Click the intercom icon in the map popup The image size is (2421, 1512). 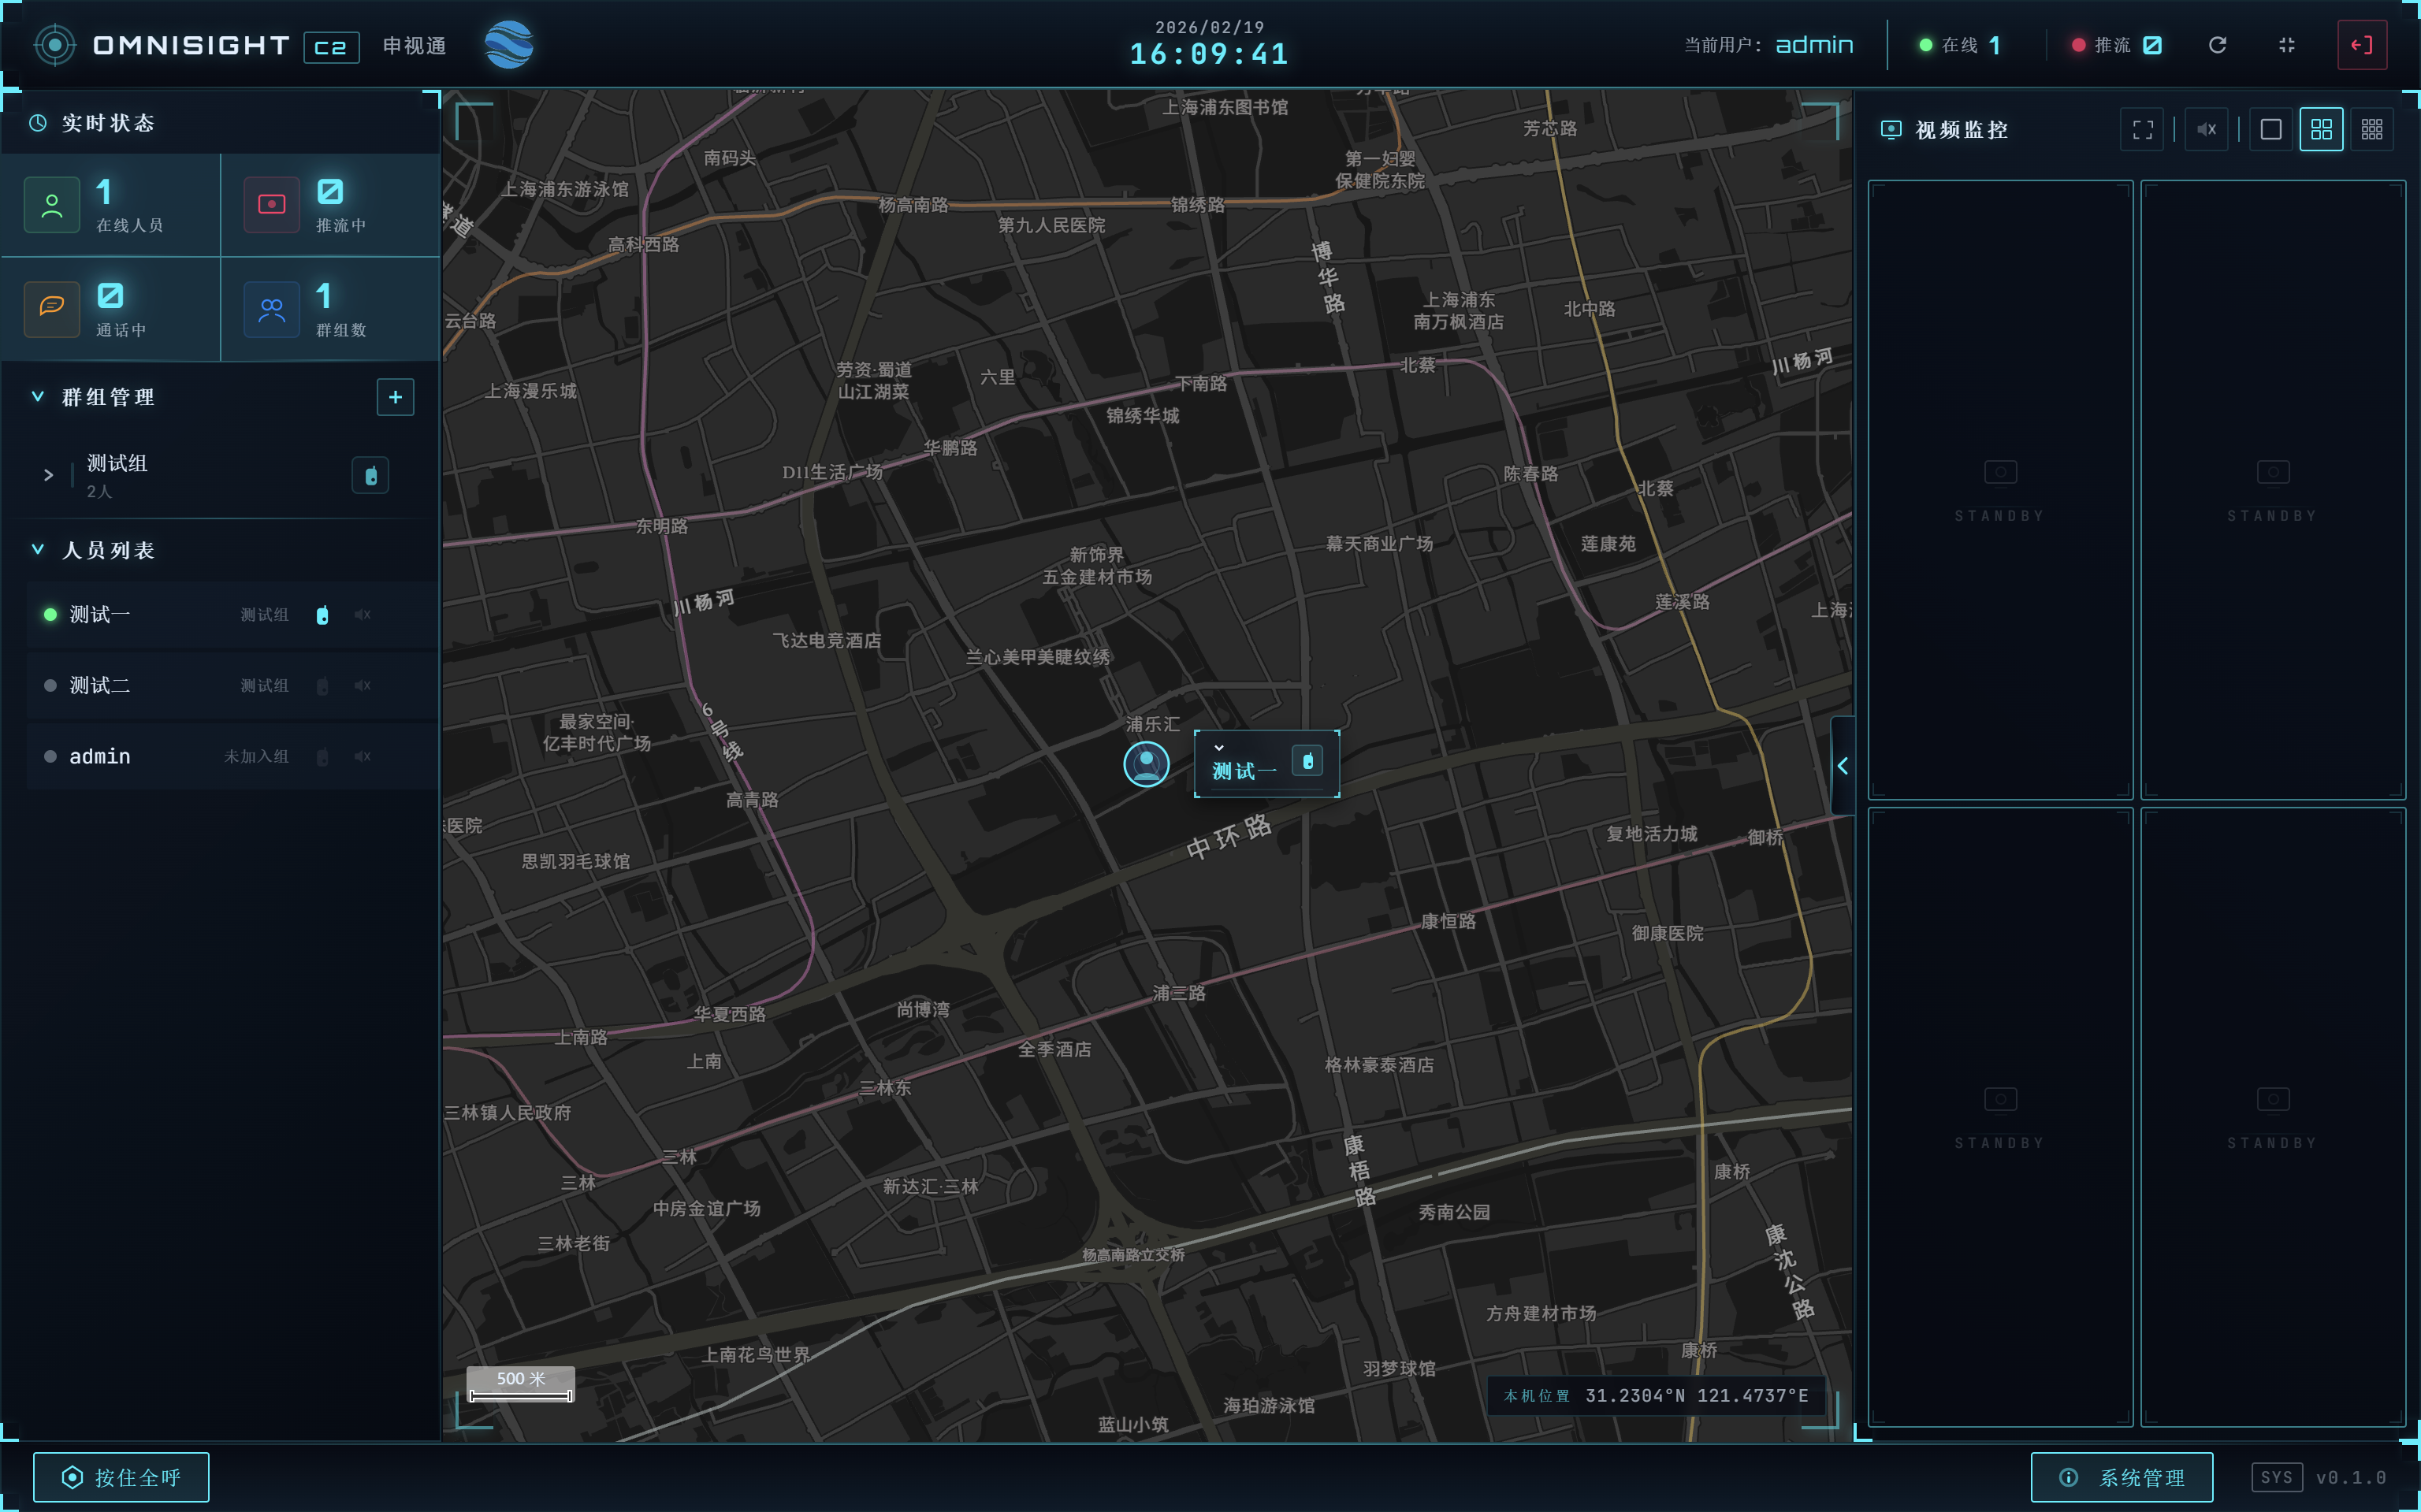click(1307, 761)
